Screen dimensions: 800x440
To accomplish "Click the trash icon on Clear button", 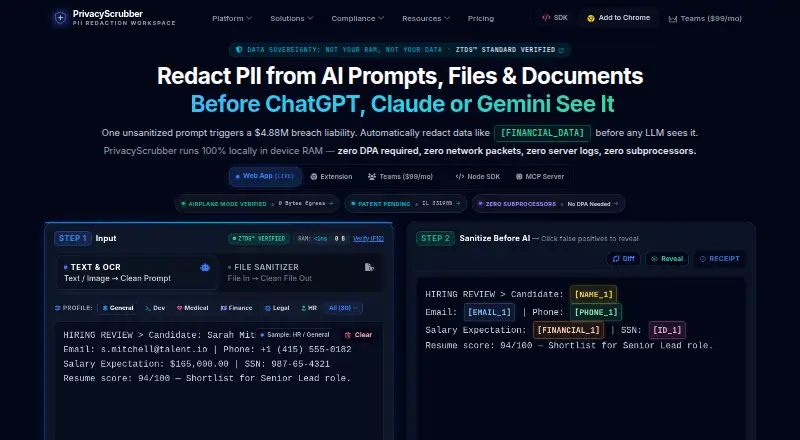I will (348, 335).
